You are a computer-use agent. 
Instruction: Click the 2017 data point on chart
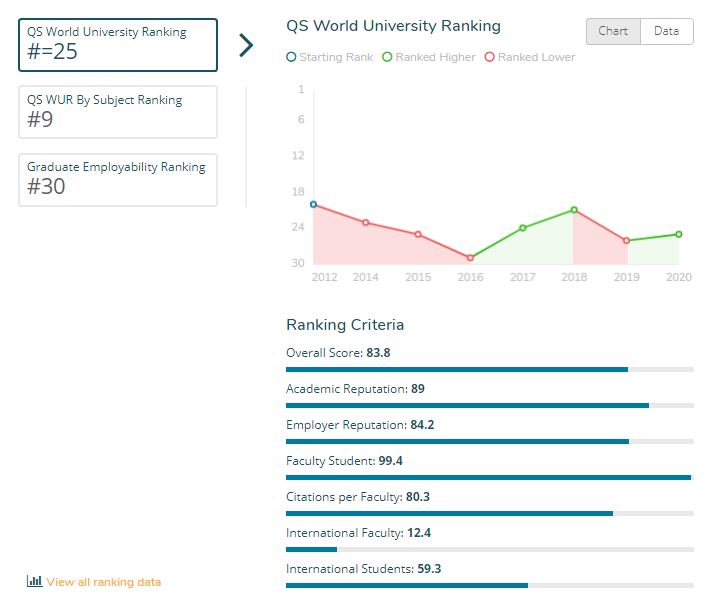point(523,228)
